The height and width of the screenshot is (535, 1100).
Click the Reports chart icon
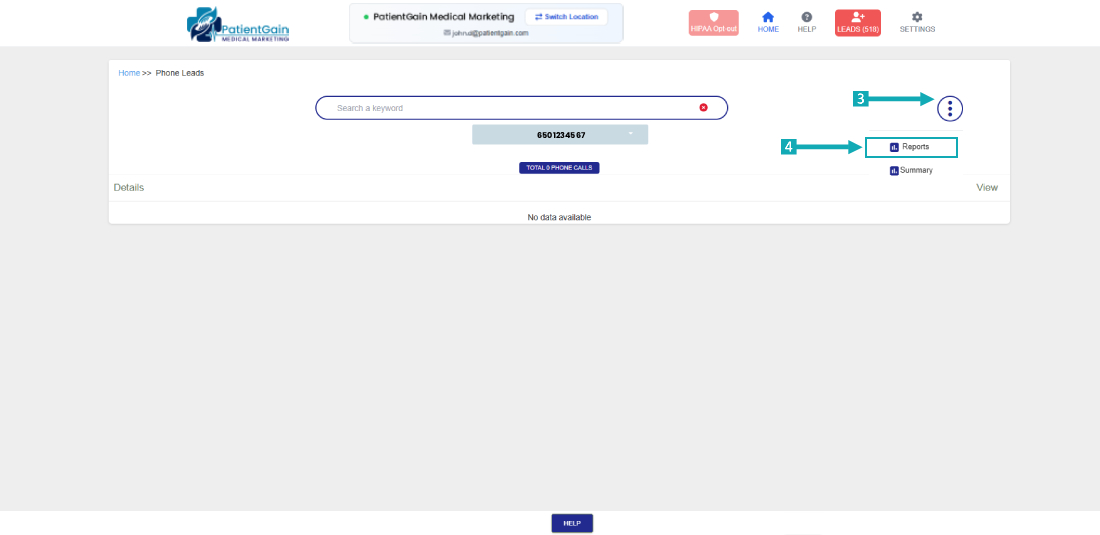(x=894, y=147)
